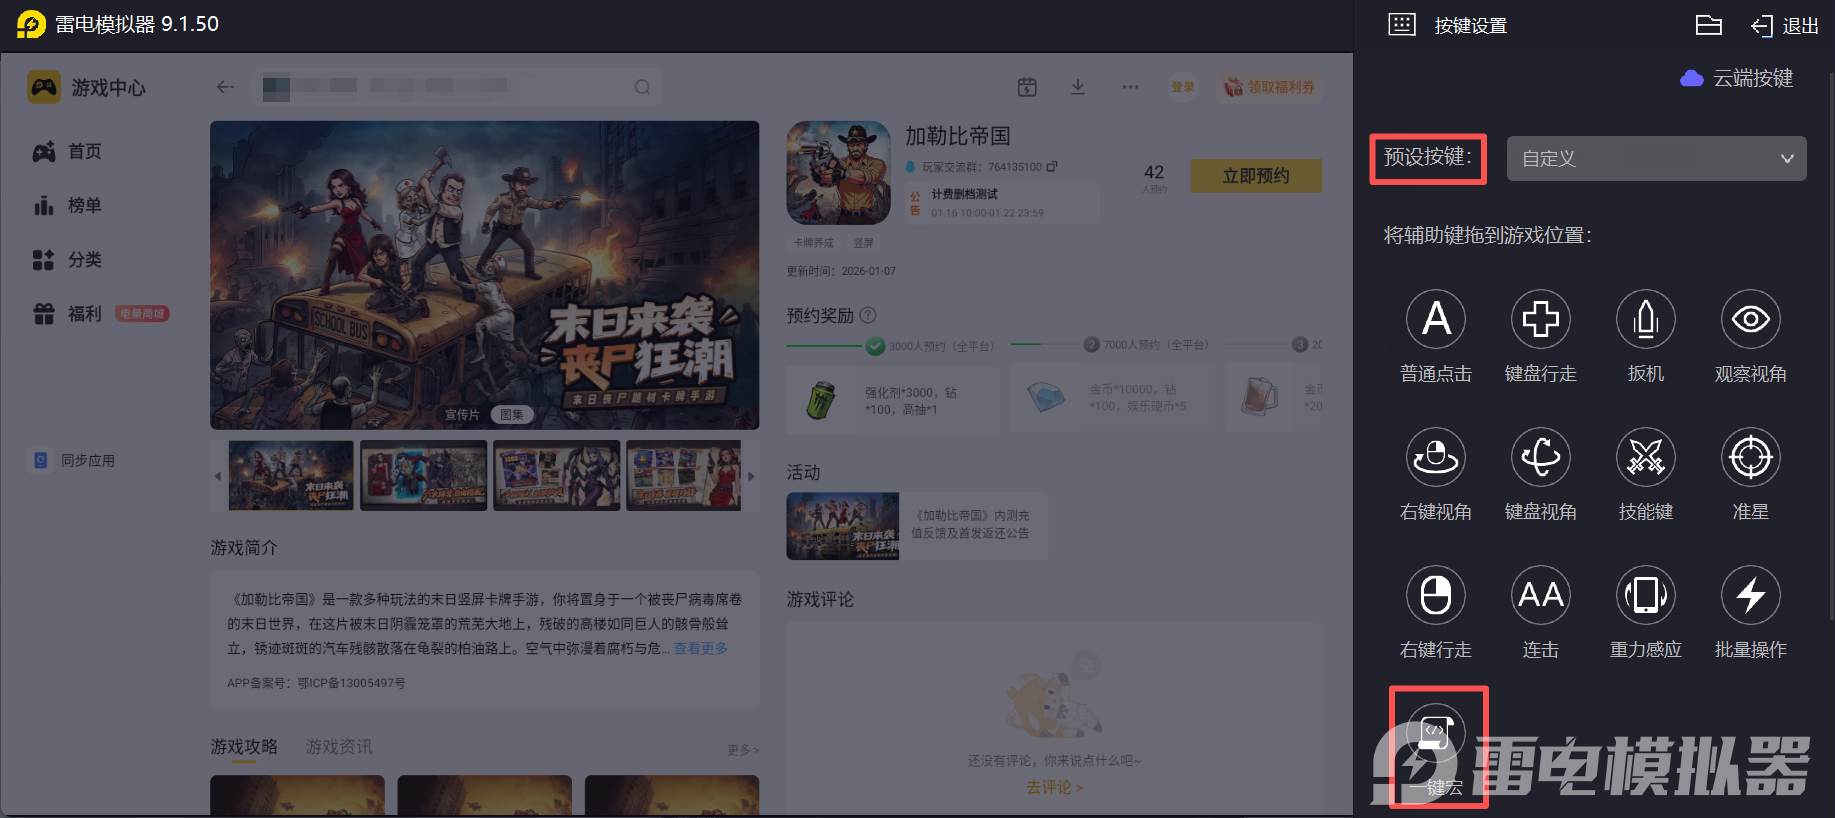Expand the description with 查看更多

click(x=700, y=648)
